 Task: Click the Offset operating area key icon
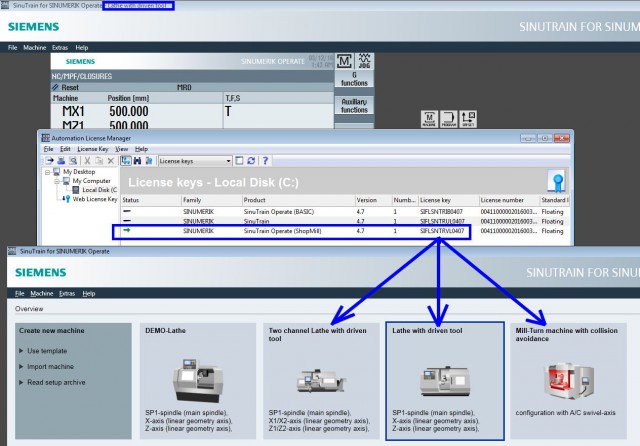[x=468, y=119]
